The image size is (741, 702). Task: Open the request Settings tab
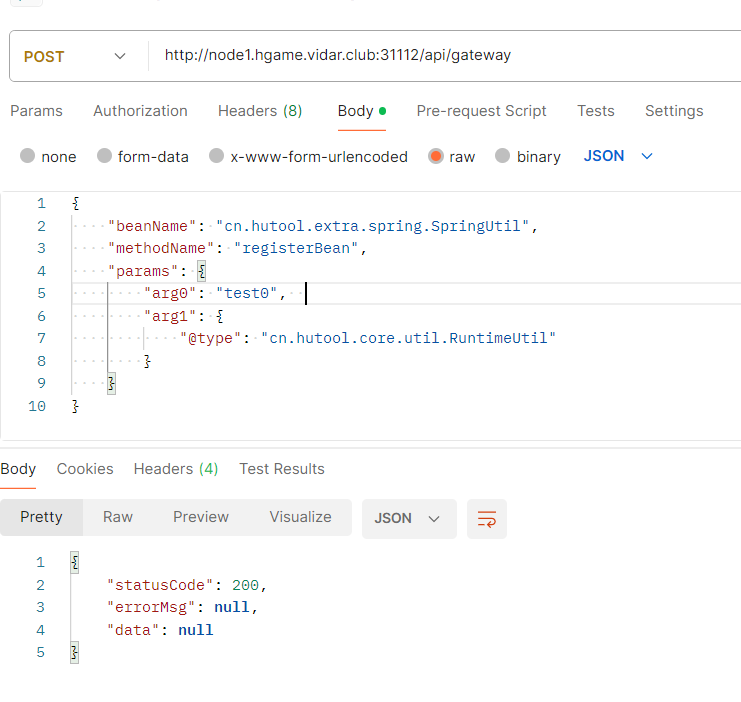click(x=673, y=111)
